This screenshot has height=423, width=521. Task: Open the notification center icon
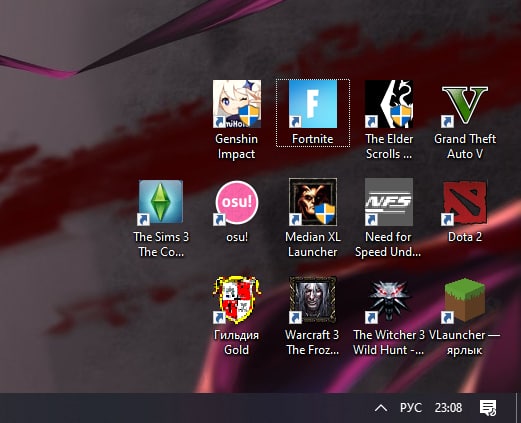point(488,408)
